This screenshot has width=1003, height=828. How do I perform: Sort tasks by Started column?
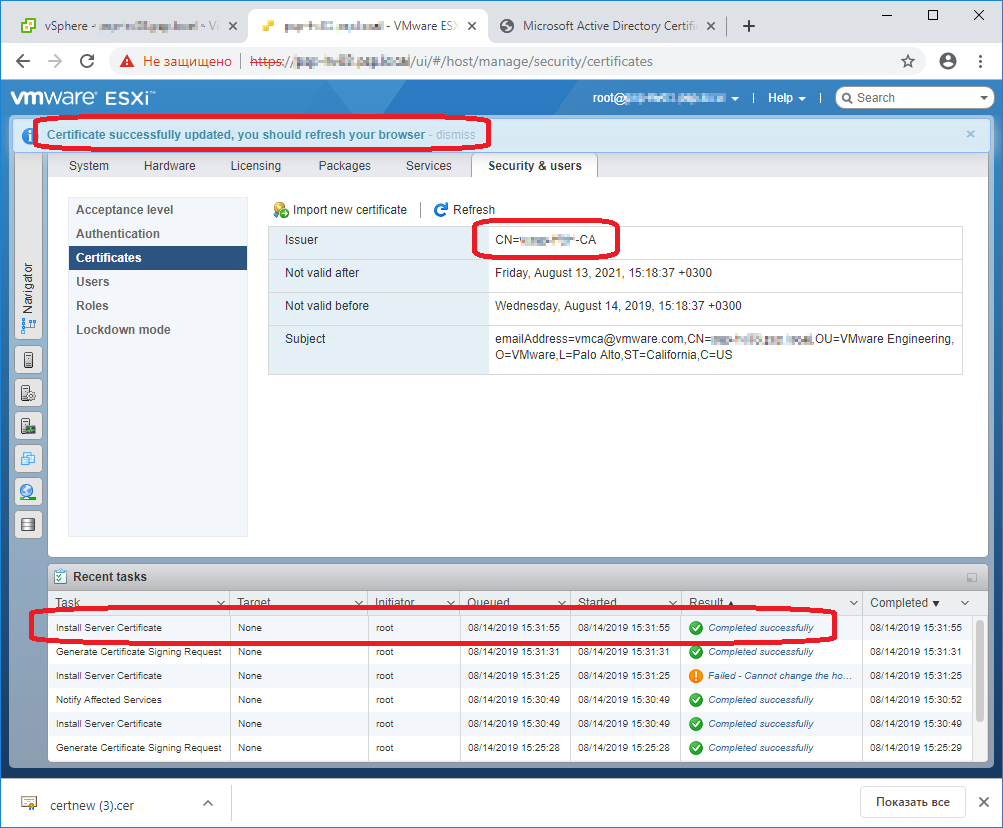click(x=597, y=603)
